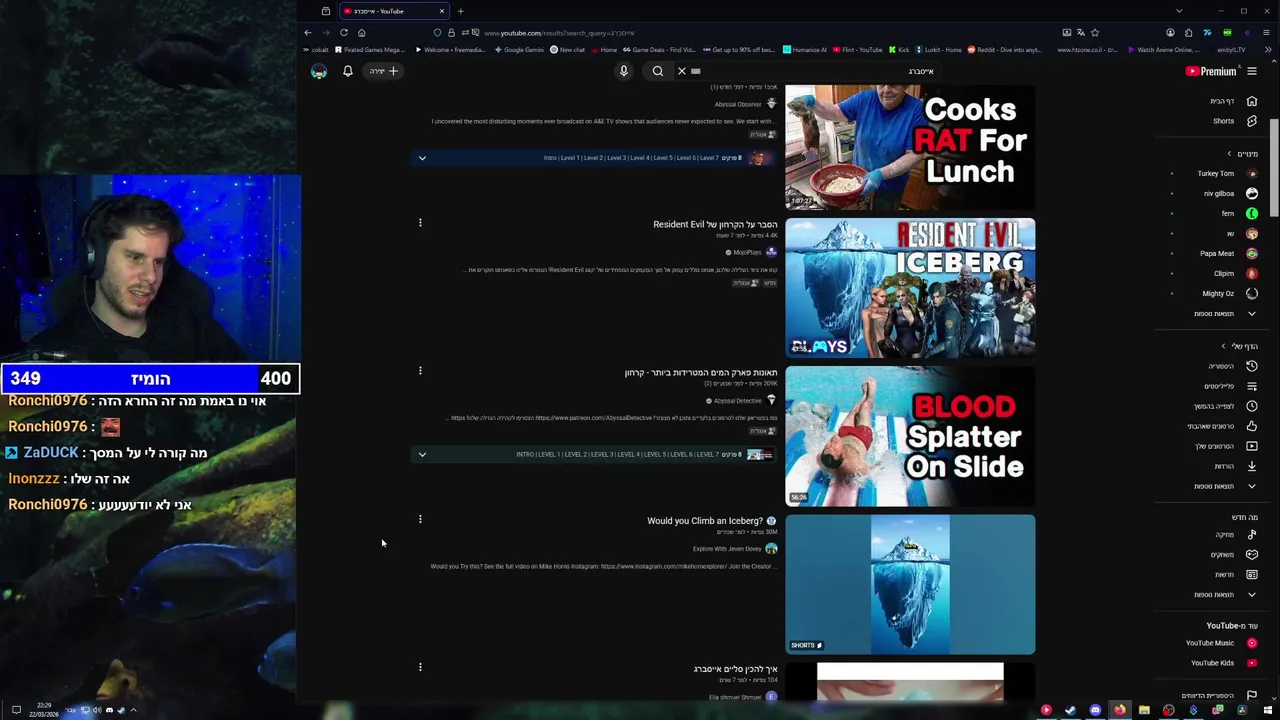
Task: Bookmark this page with the star icon
Action: pyautogui.click(x=1095, y=32)
